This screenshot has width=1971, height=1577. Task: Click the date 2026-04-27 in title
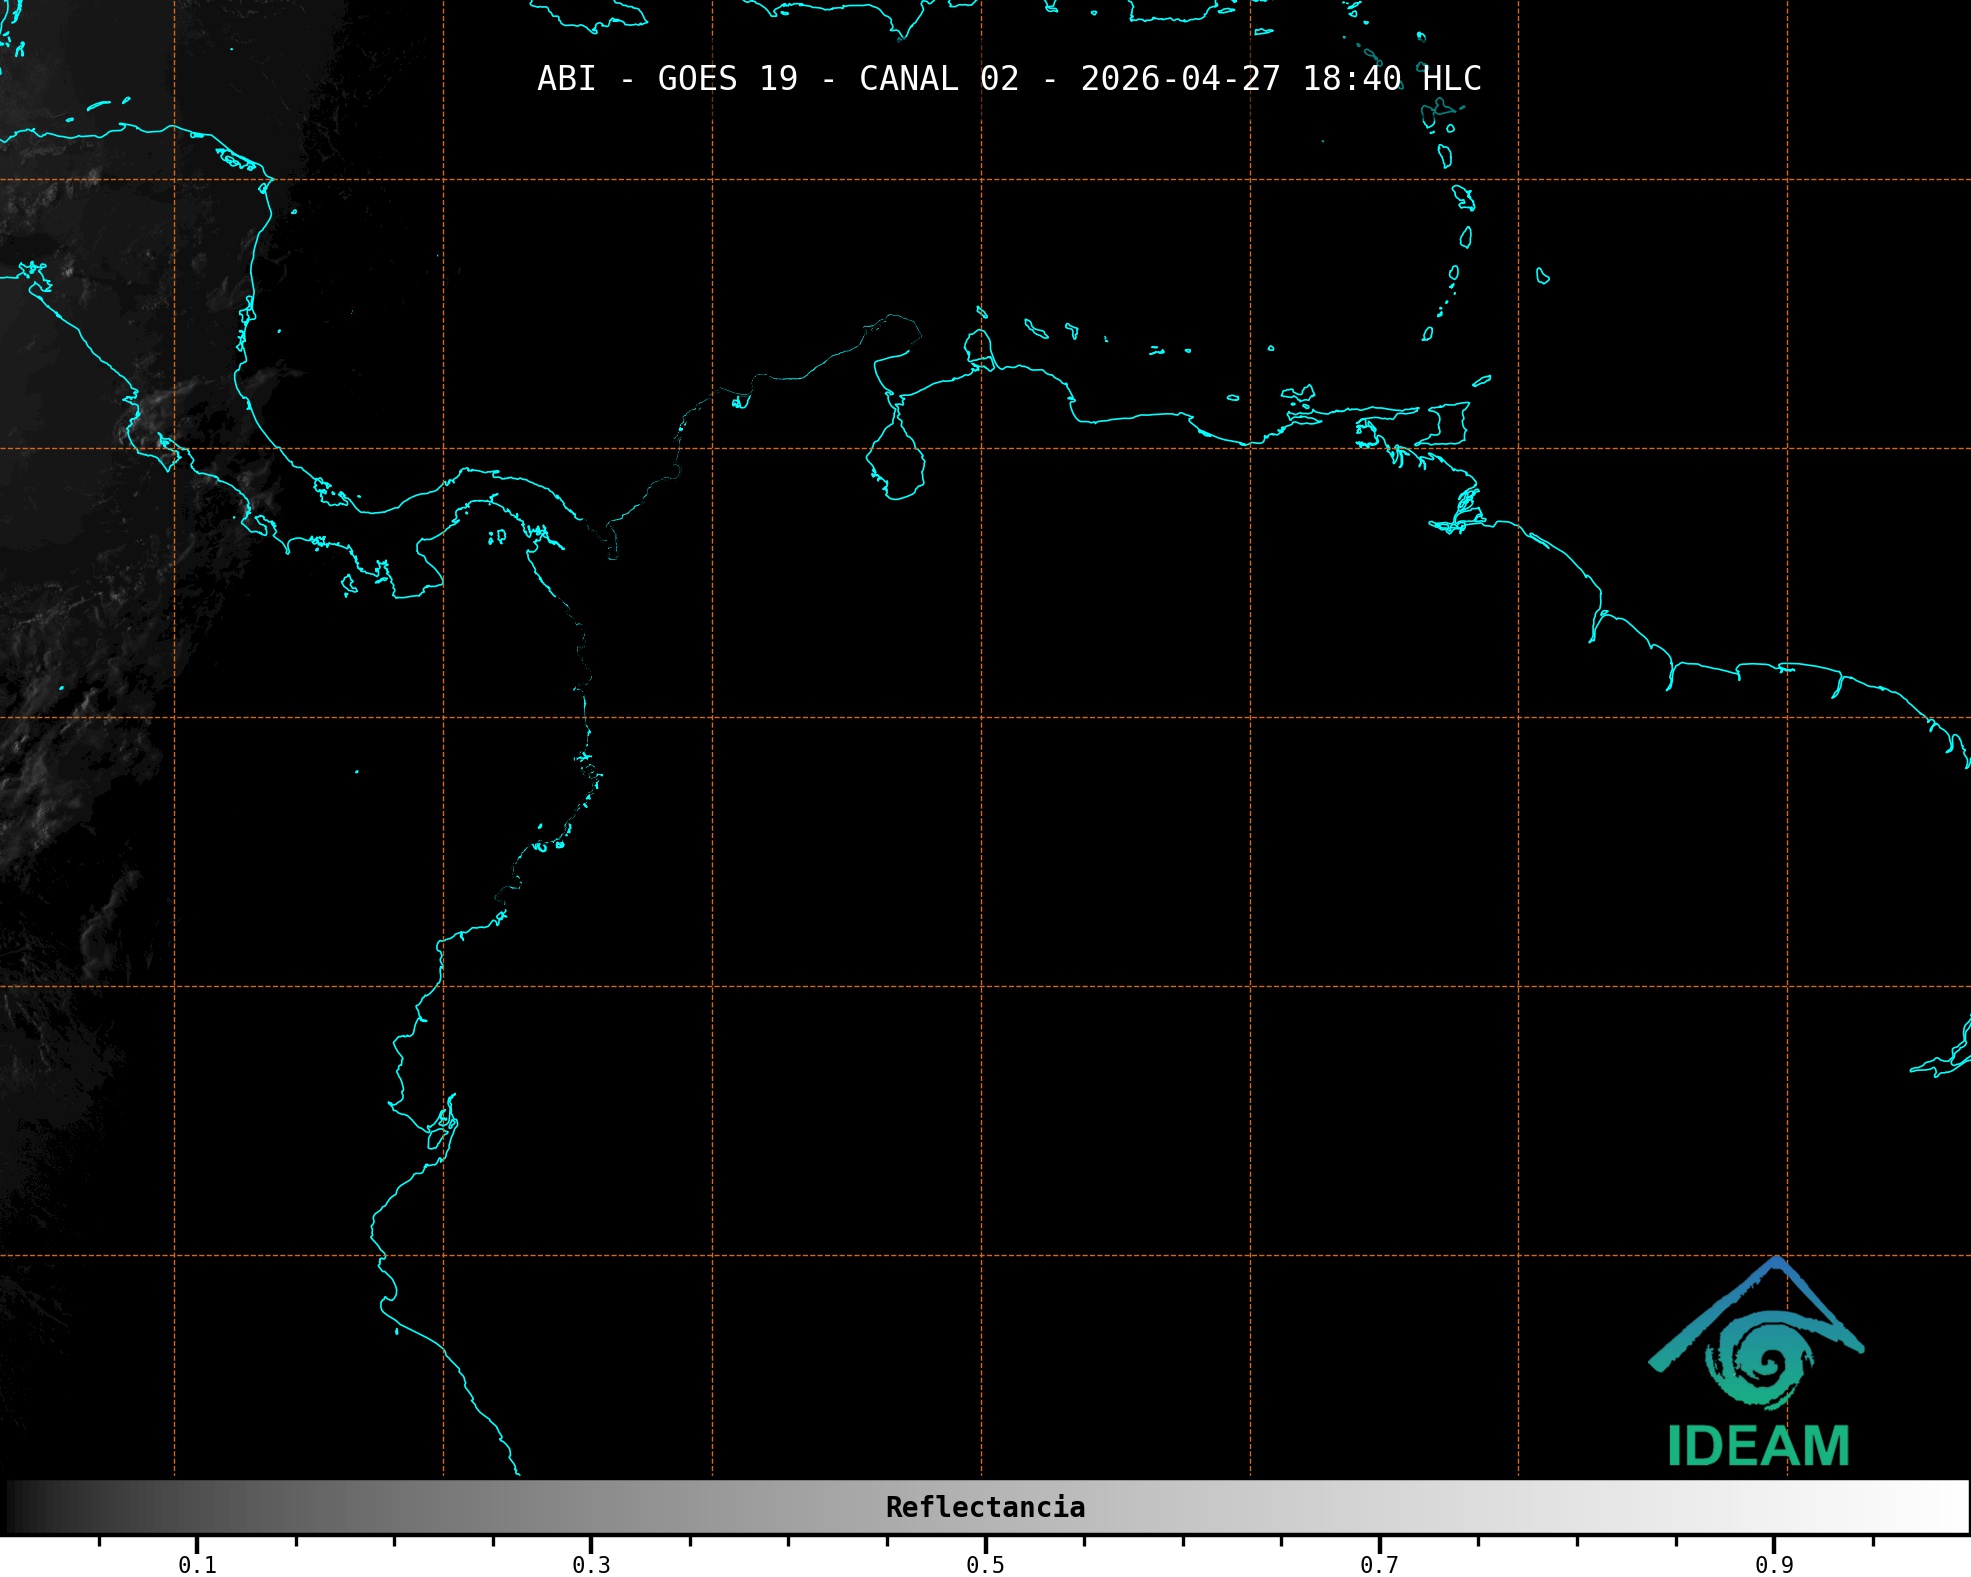point(1180,79)
